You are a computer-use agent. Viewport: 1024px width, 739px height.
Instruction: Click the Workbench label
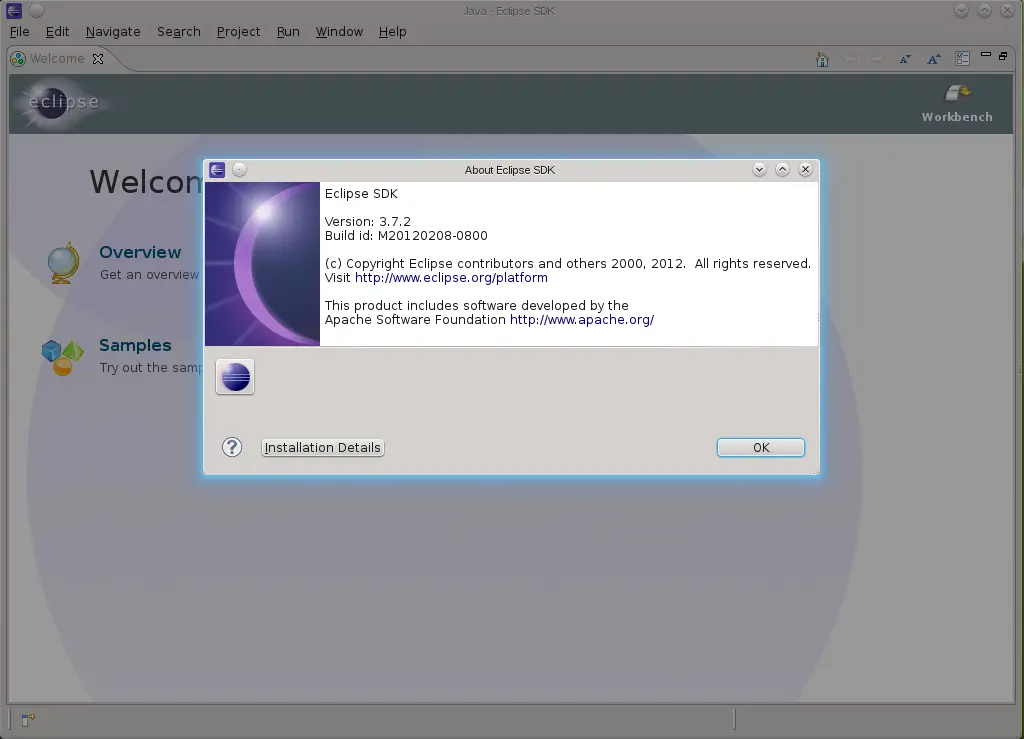[x=957, y=117]
